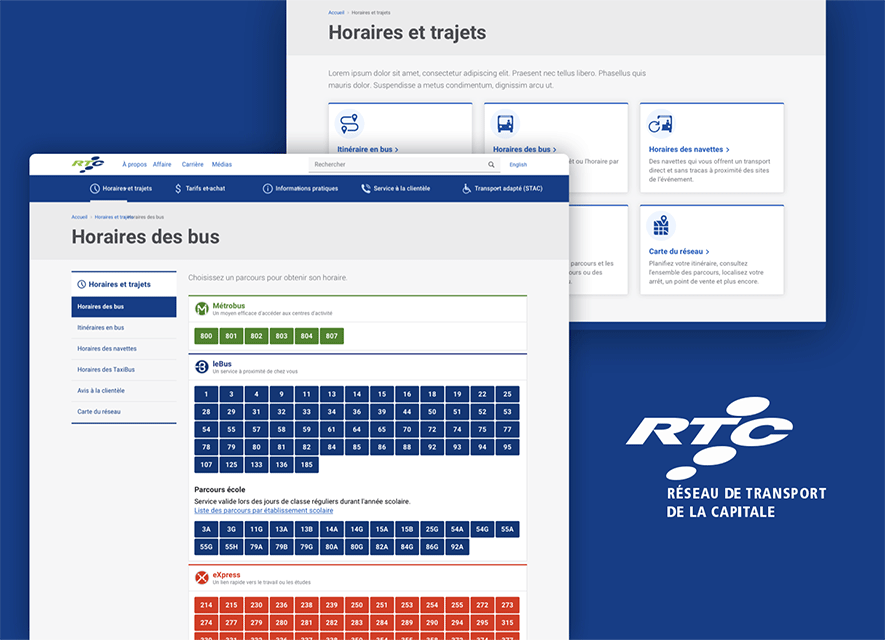Click the dollar icon for Tarifs et achat
Viewport: 885px width, 640px height.
(x=178, y=189)
